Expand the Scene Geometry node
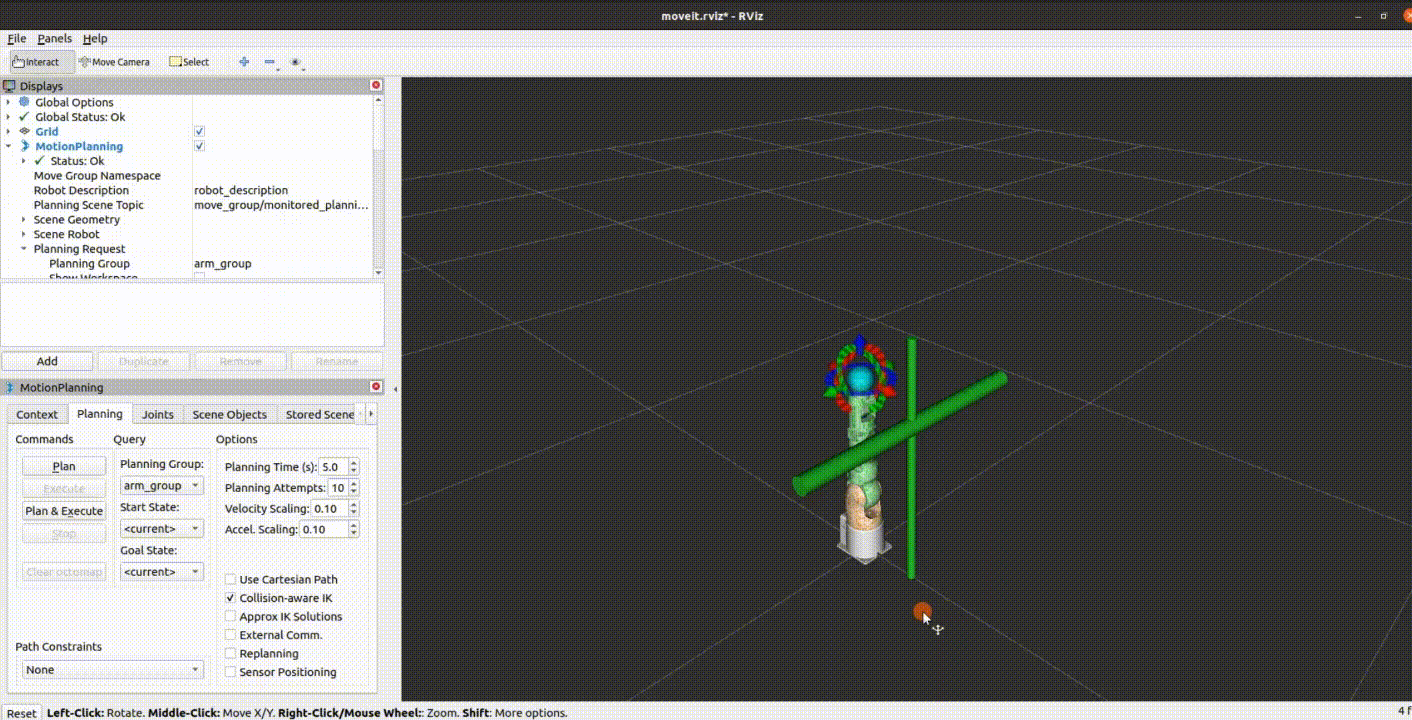1412x720 pixels. [x=24, y=220]
